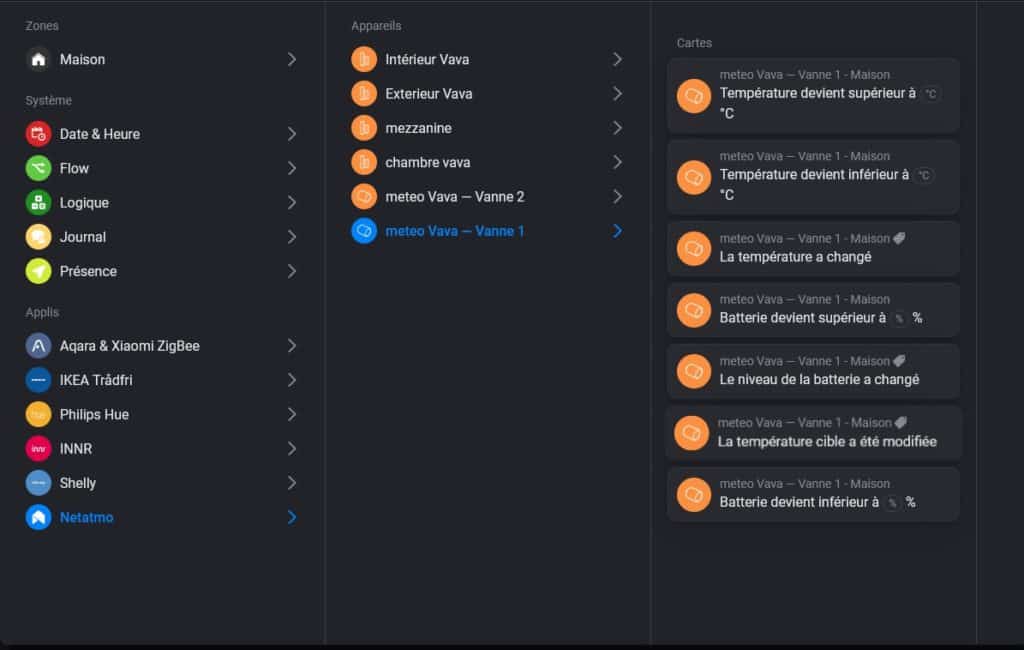Click the Exterieur Vava device icon
Viewport: 1024px width, 650px height.
tap(364, 93)
